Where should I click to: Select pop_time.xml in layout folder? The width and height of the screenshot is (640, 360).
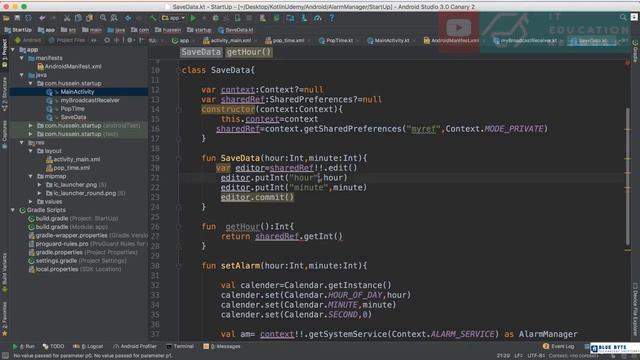[71, 168]
